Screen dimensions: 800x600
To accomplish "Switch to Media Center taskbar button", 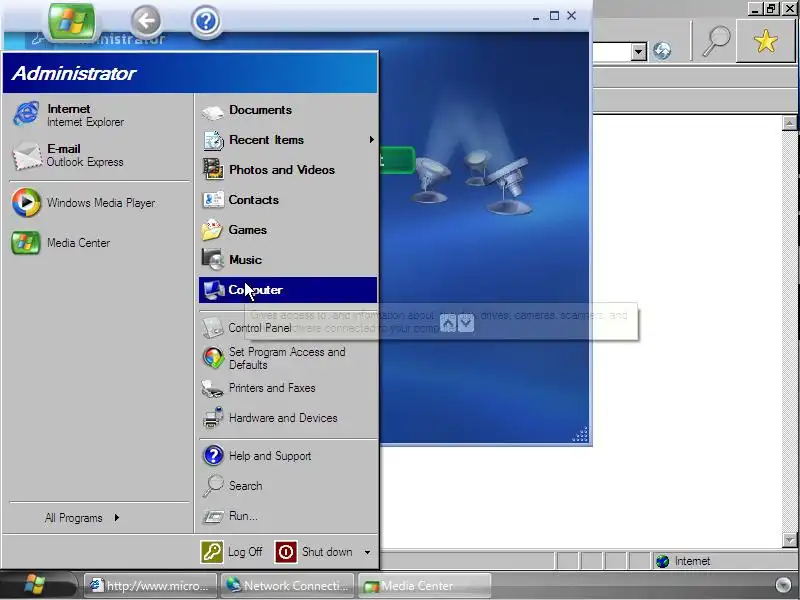I will point(424,586).
